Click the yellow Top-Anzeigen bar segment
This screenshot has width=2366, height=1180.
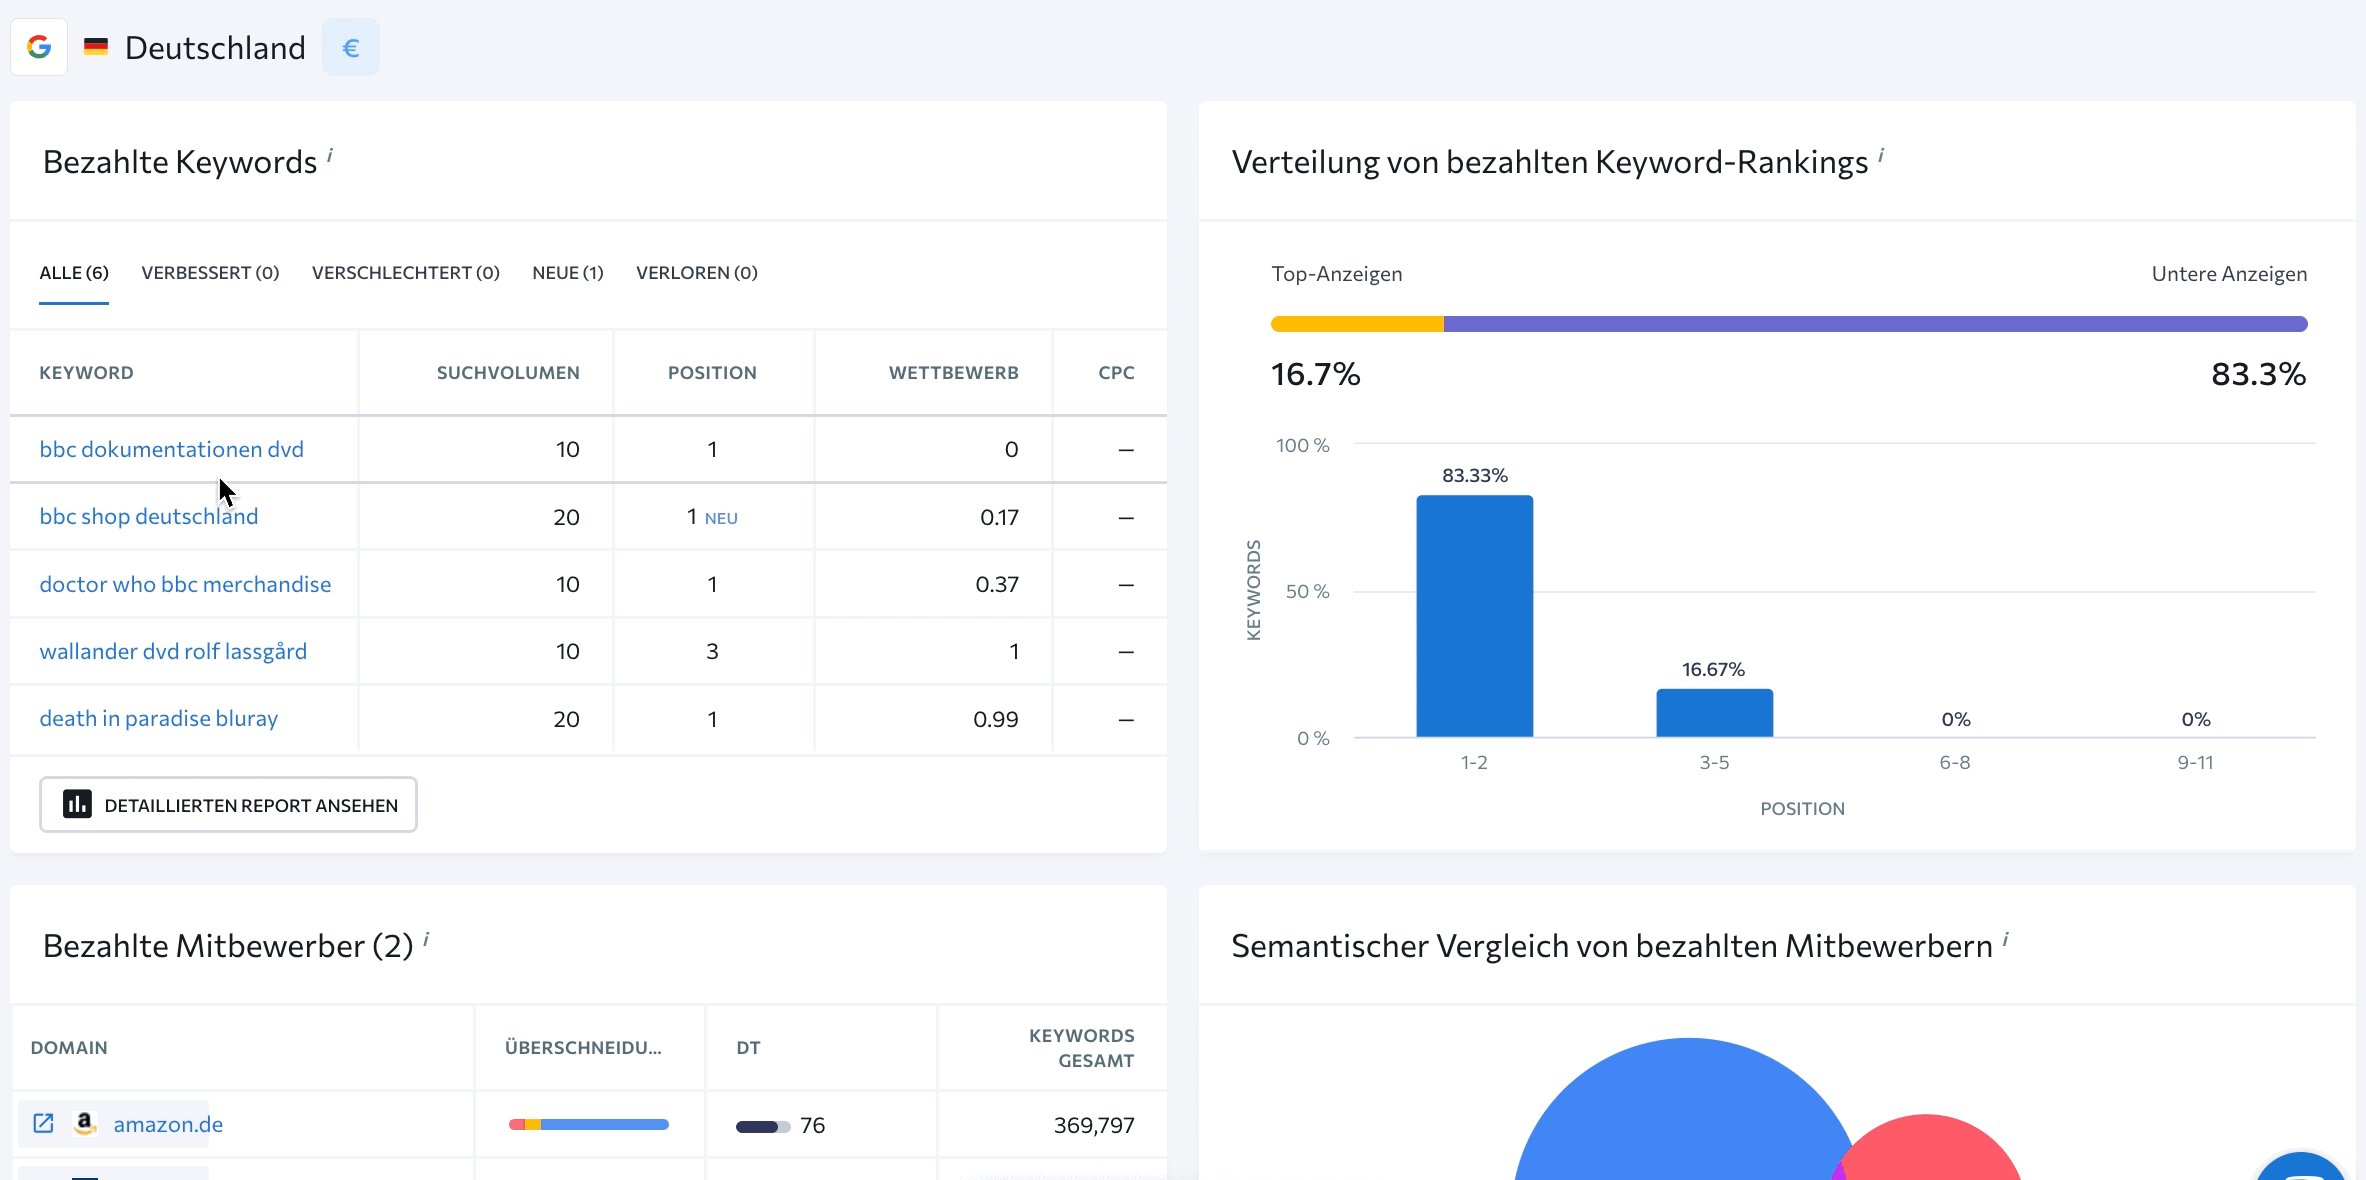click(1356, 324)
